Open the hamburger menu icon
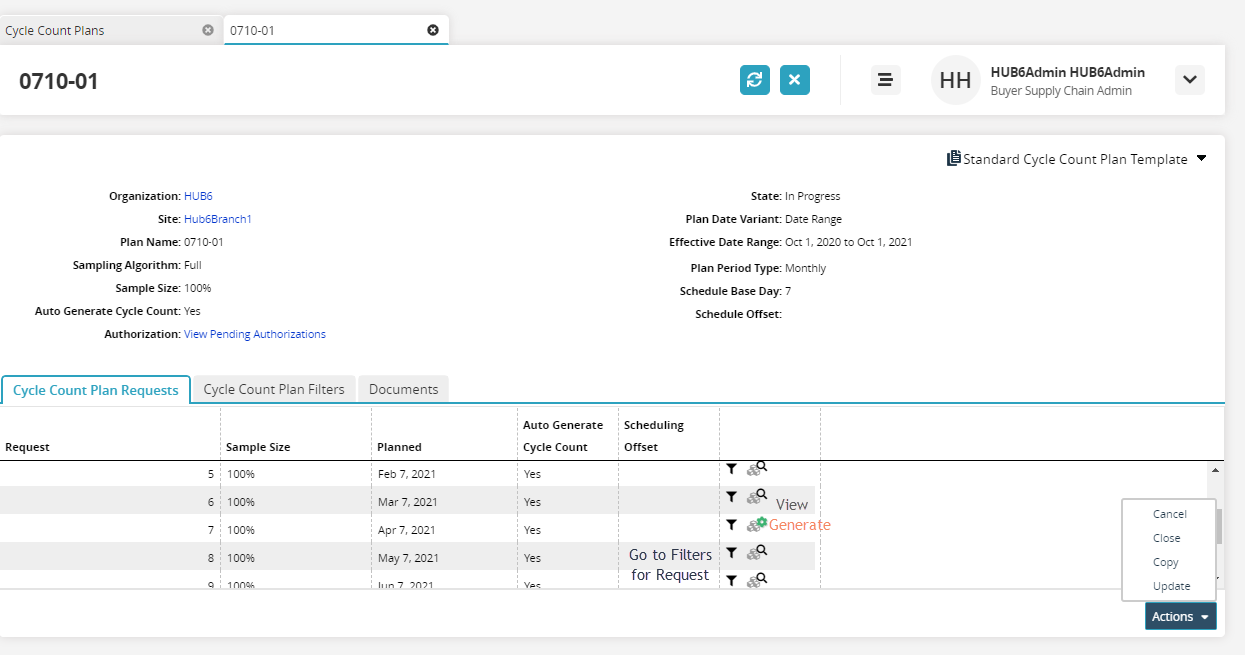The image size is (1245, 655). 885,80
